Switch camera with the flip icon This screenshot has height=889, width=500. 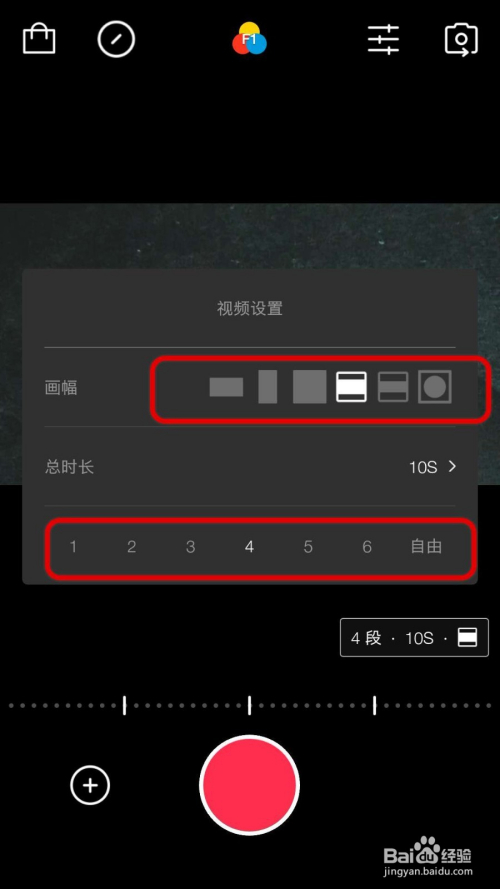point(461,39)
